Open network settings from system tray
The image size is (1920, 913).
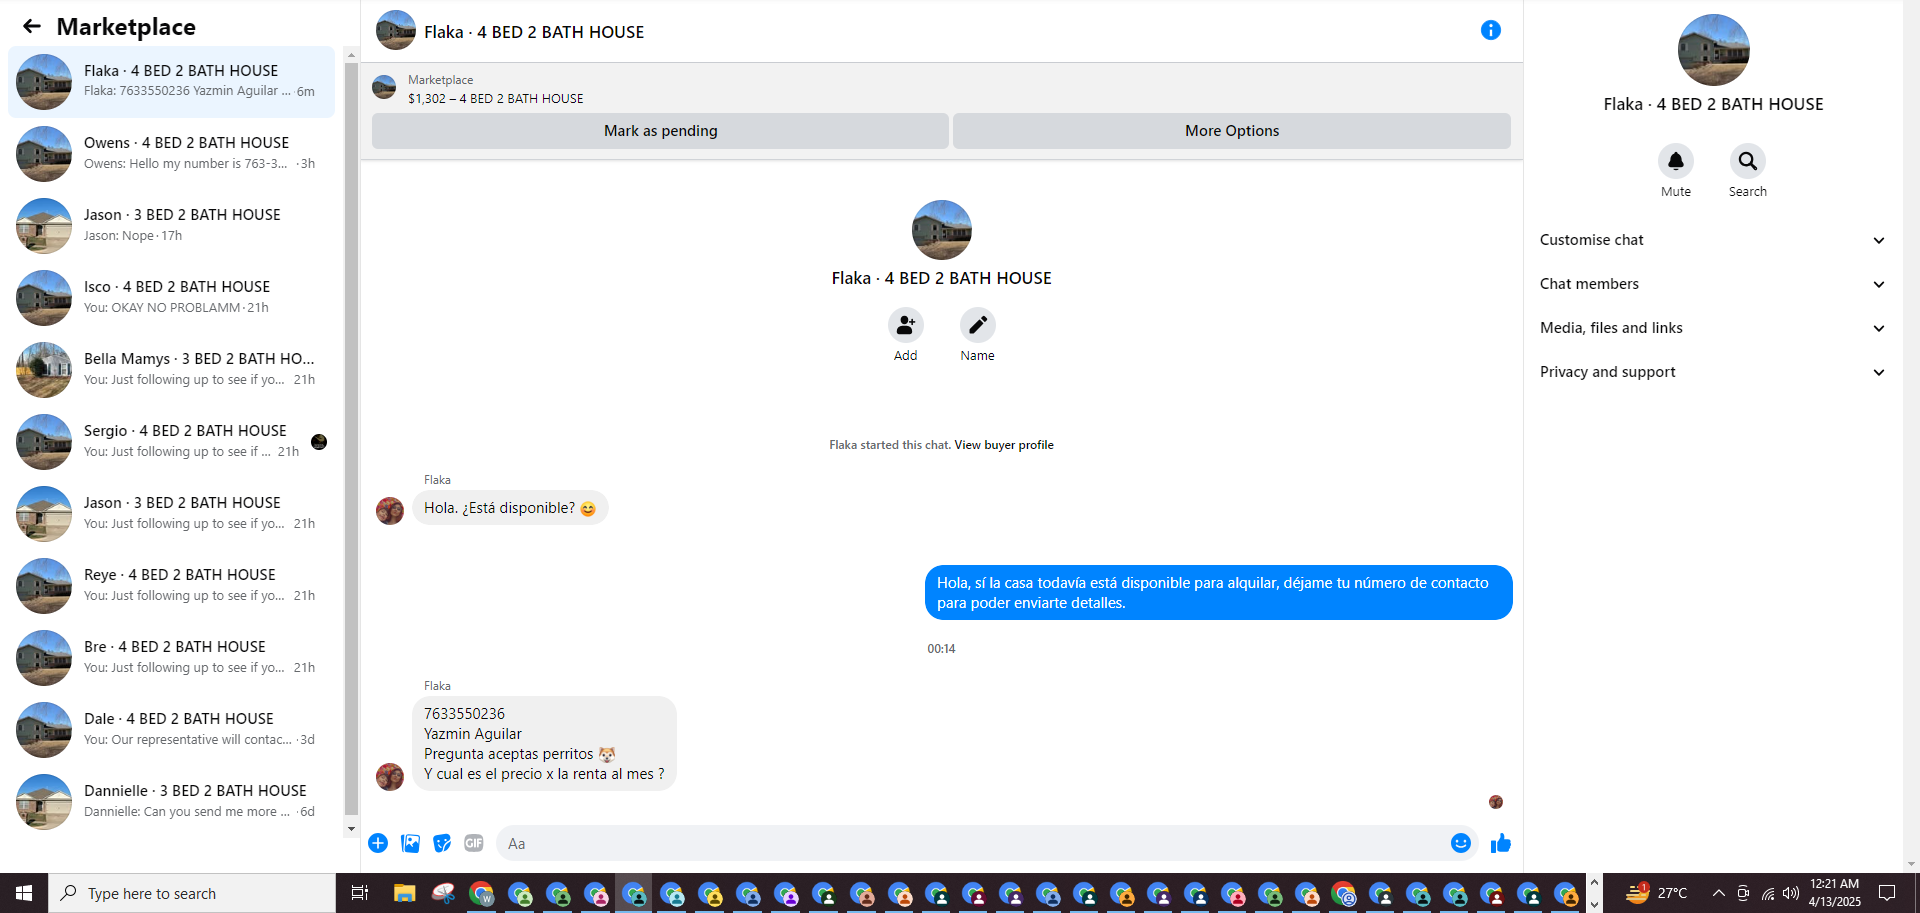click(1767, 893)
